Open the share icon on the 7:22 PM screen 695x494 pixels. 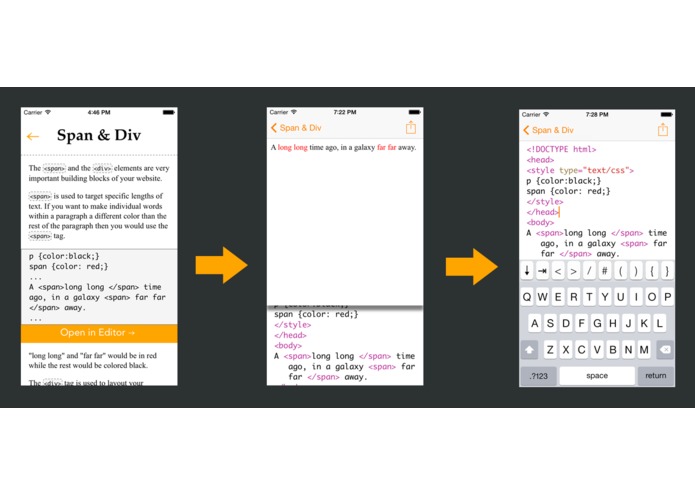(x=411, y=128)
